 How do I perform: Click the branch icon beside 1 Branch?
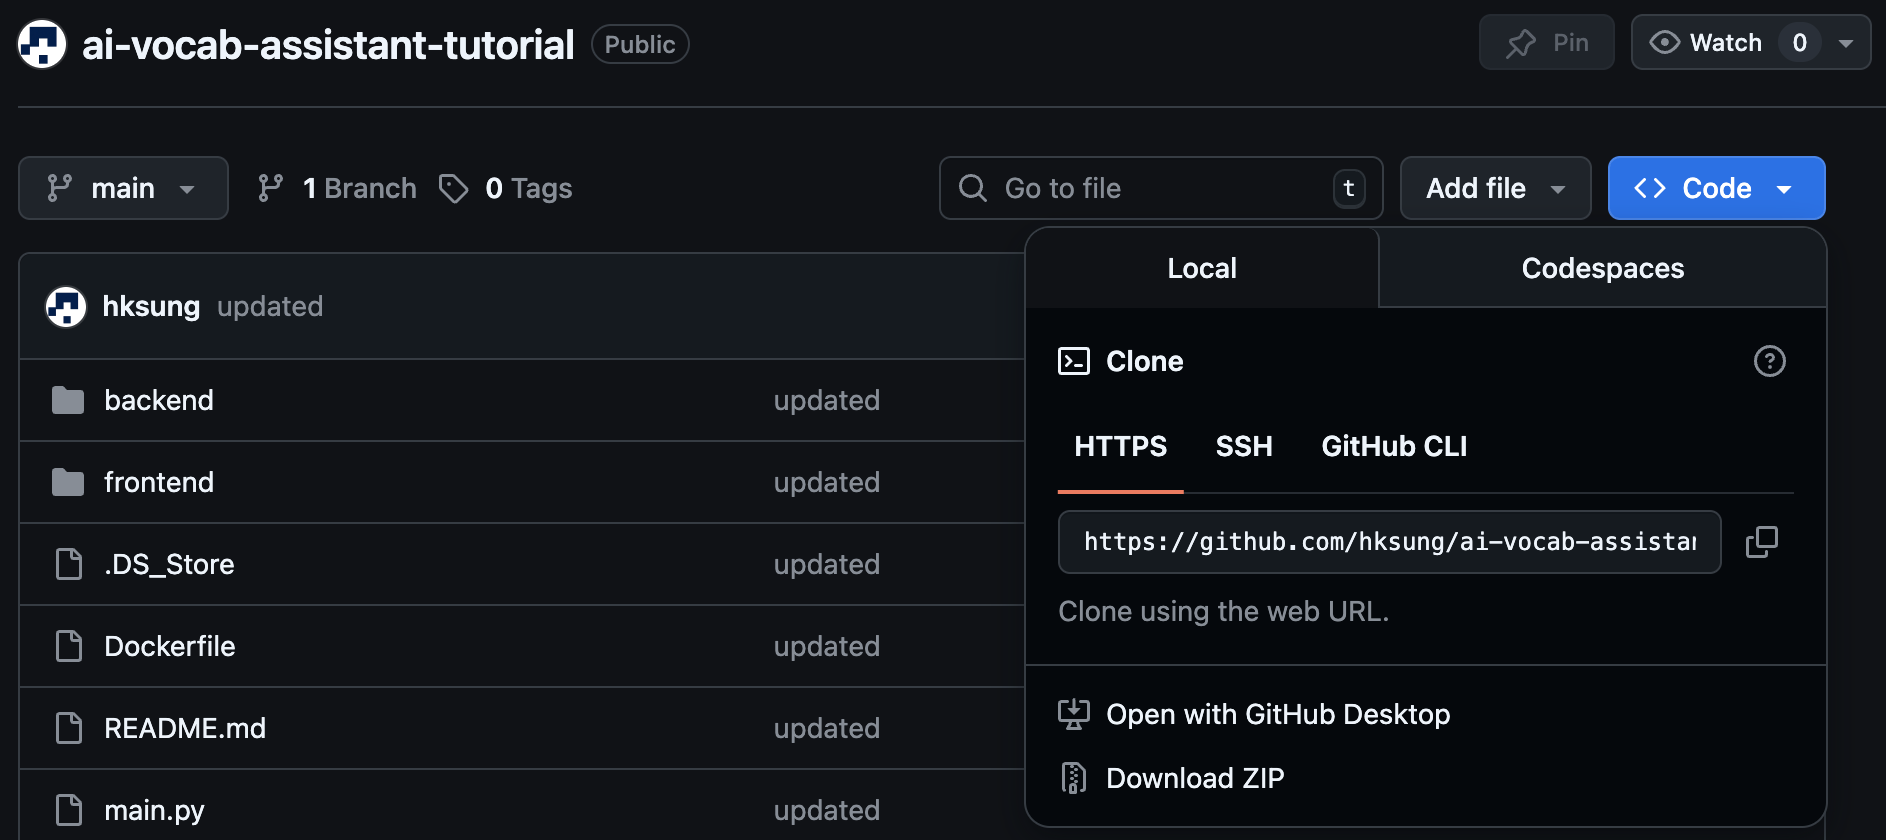[x=270, y=188]
